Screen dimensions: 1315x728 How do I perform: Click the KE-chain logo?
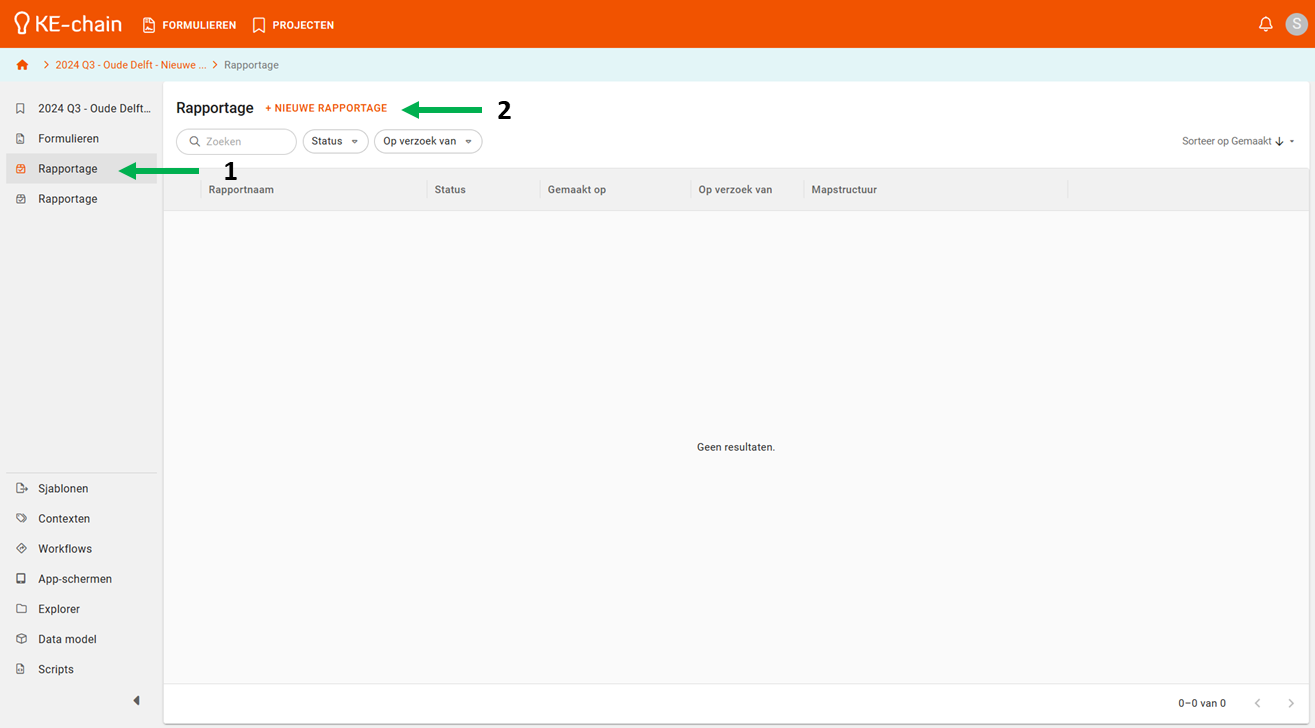tap(68, 24)
